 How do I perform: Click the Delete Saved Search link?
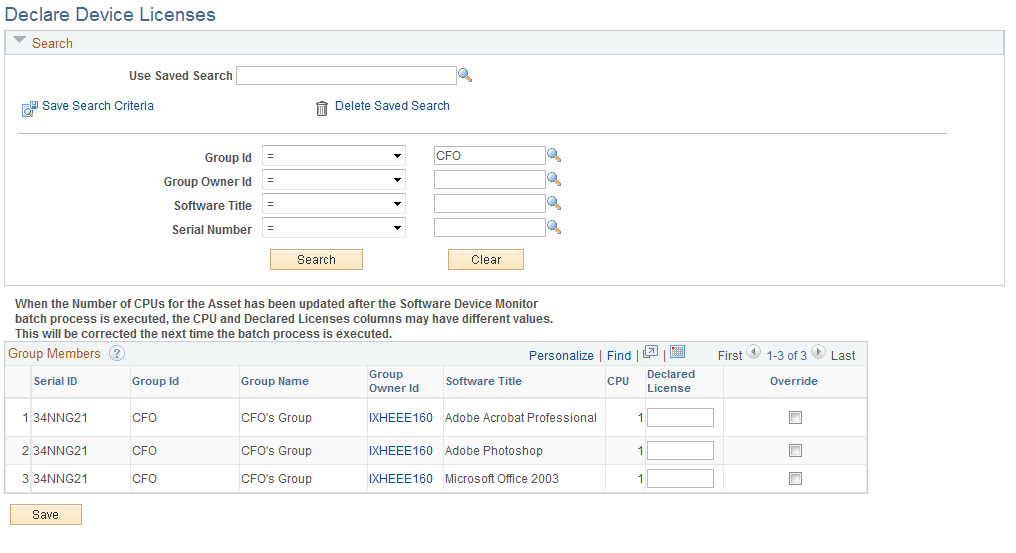pyautogui.click(x=392, y=106)
